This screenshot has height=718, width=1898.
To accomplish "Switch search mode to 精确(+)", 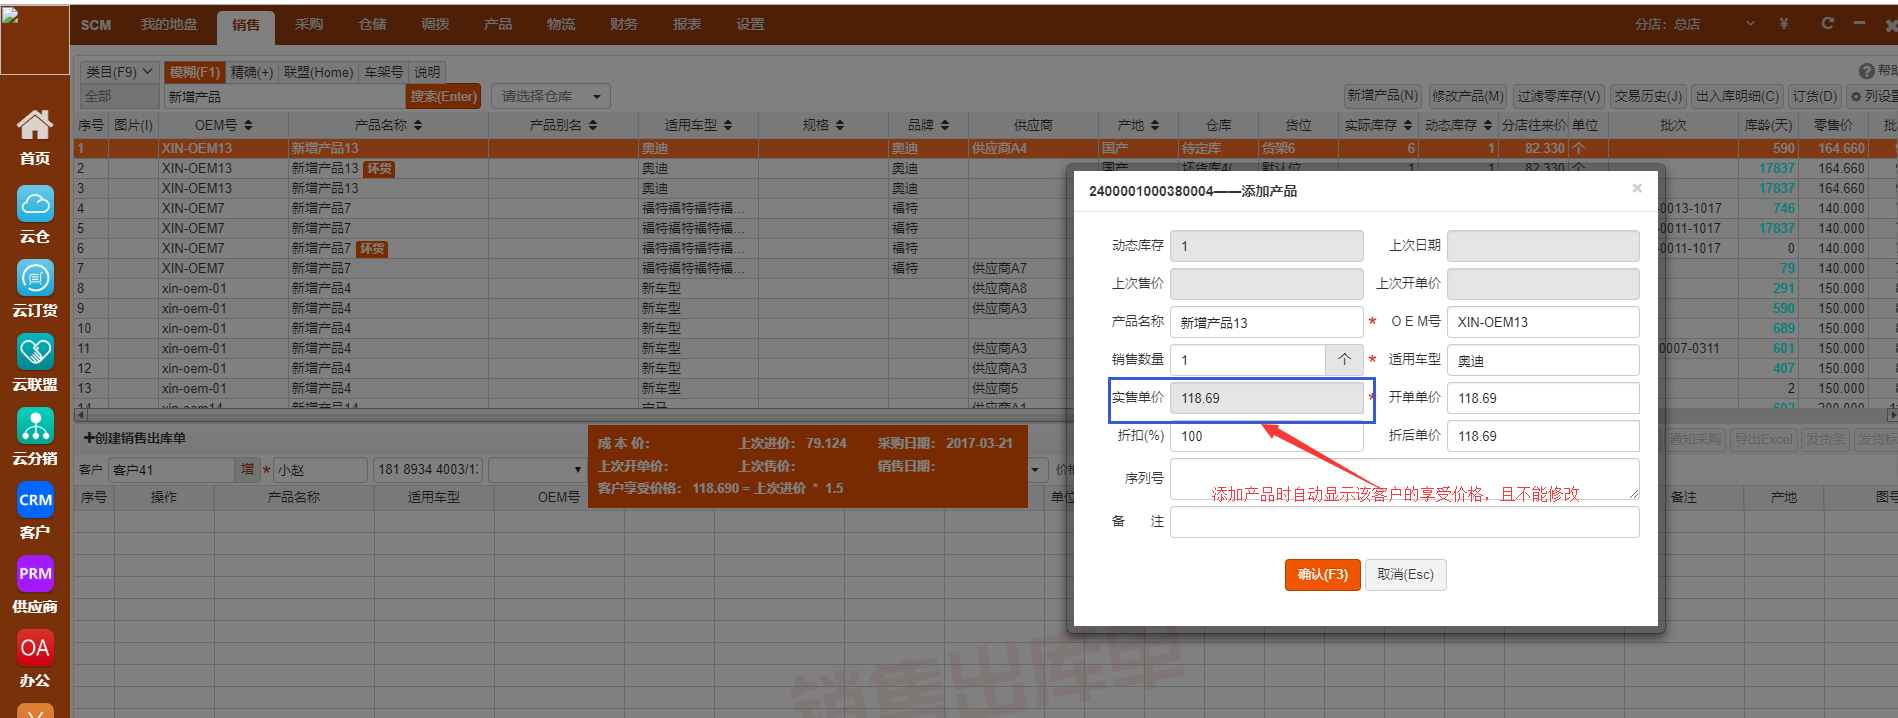I will [251, 72].
